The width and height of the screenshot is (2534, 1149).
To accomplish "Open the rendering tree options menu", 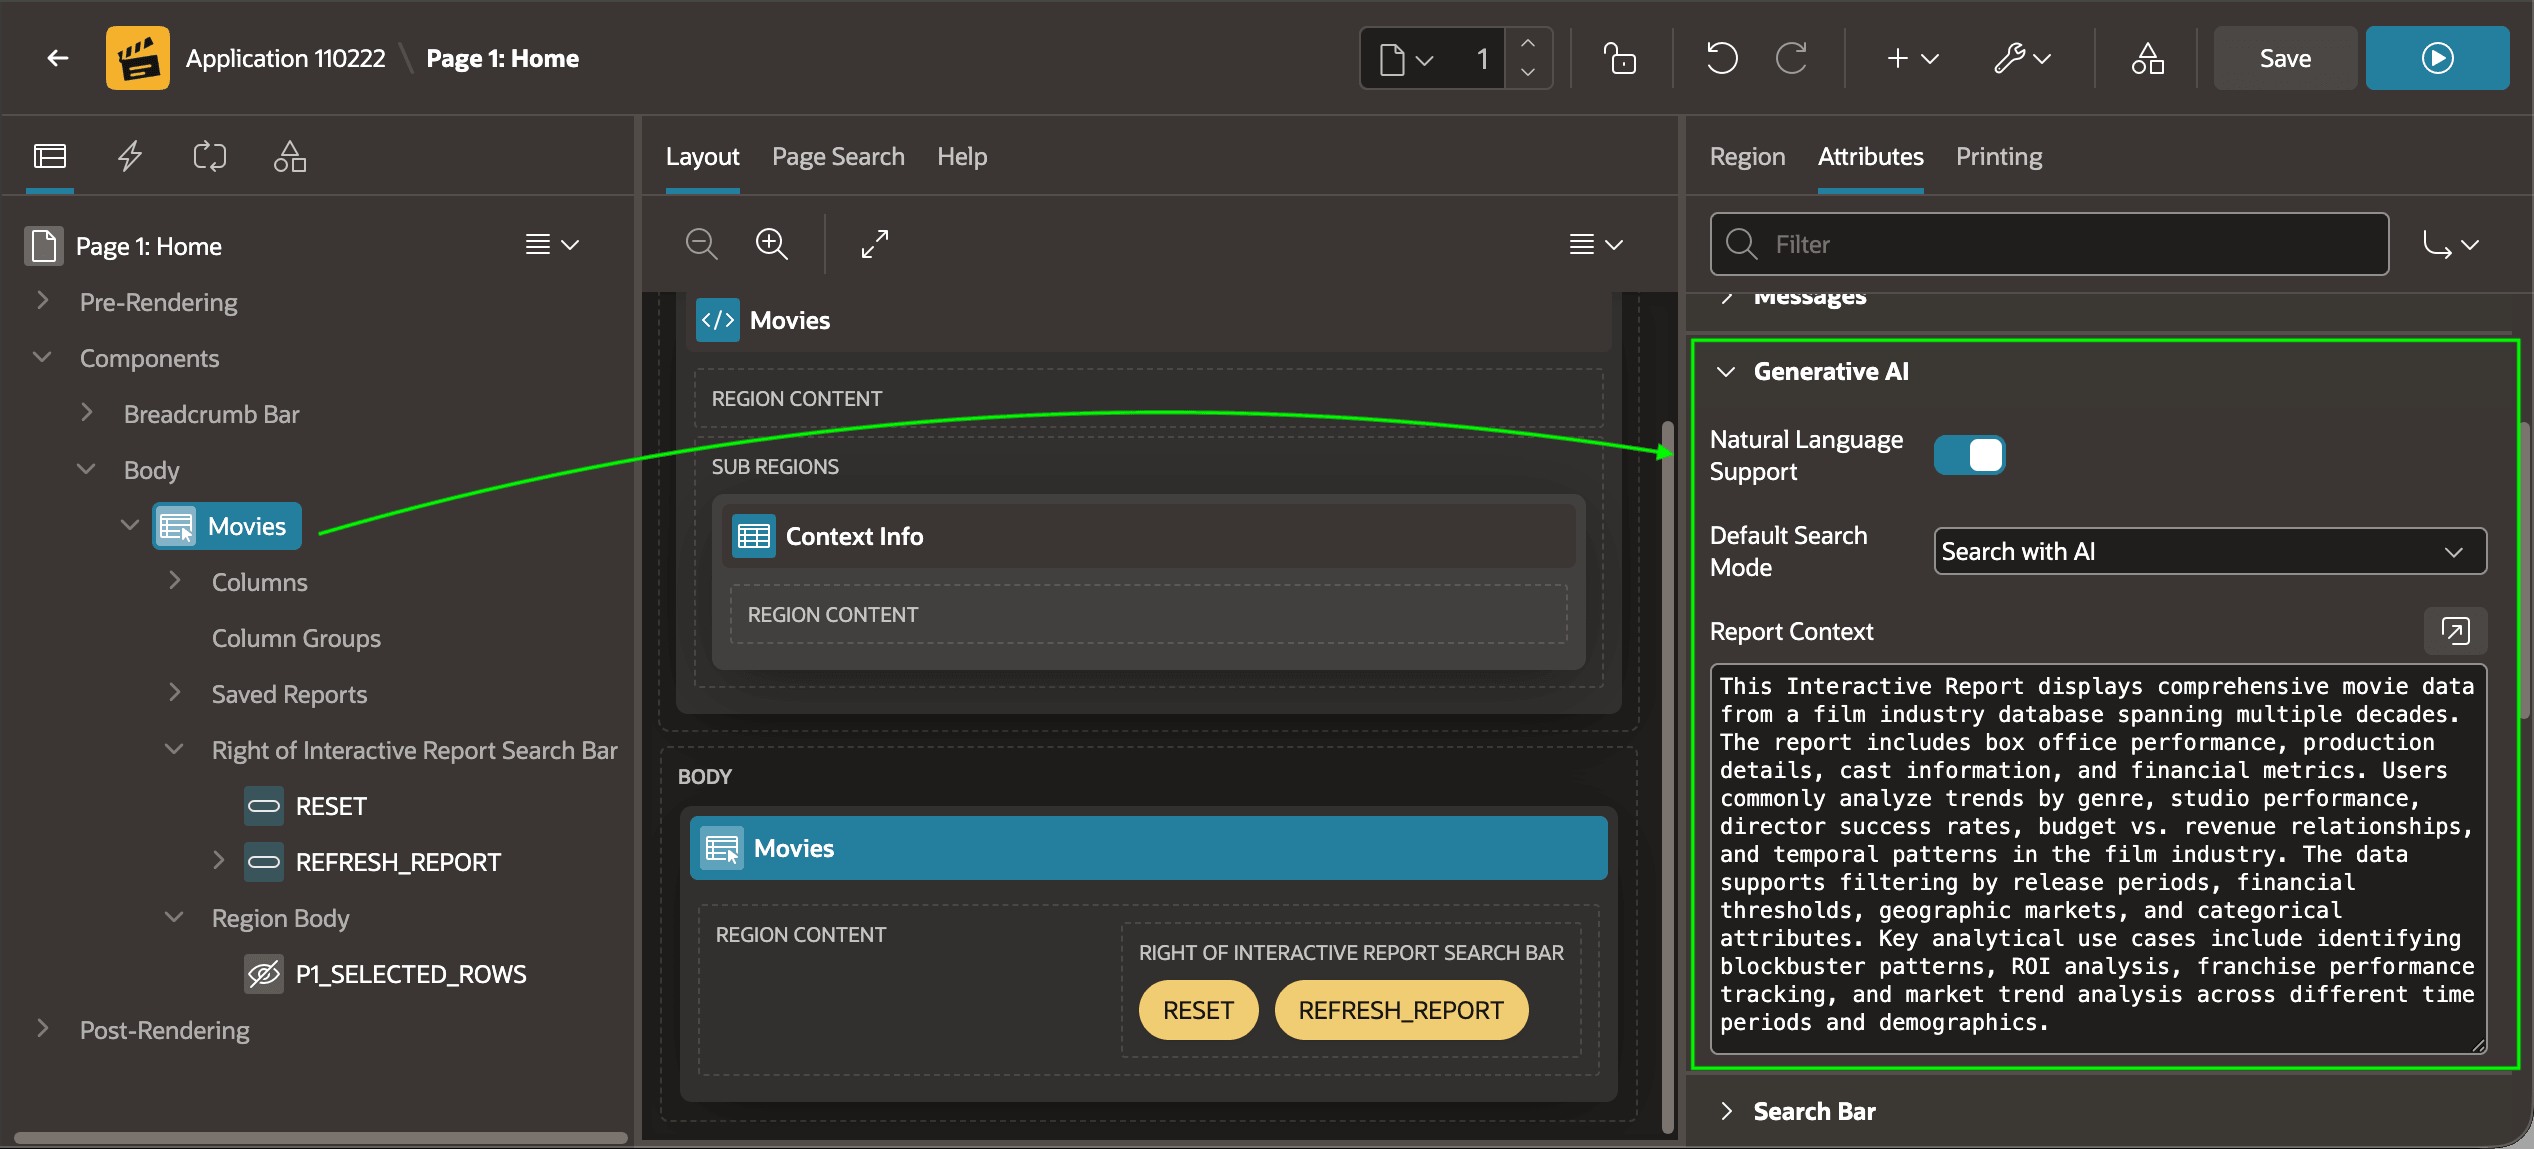I will point(552,245).
